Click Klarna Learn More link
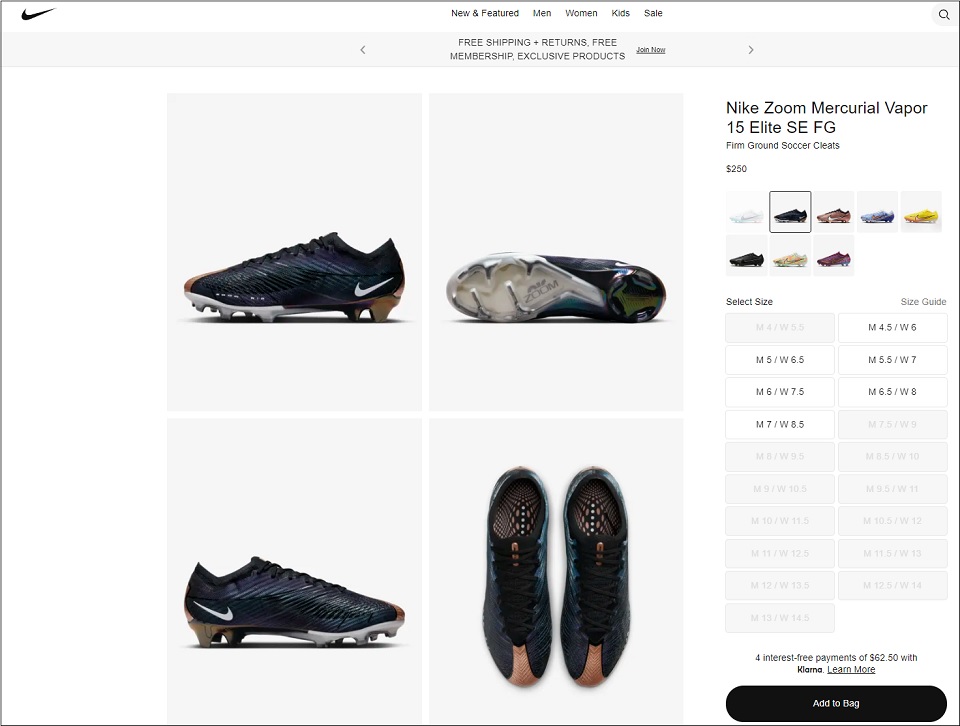Viewport: 960px width, 726px height. pyautogui.click(x=851, y=669)
